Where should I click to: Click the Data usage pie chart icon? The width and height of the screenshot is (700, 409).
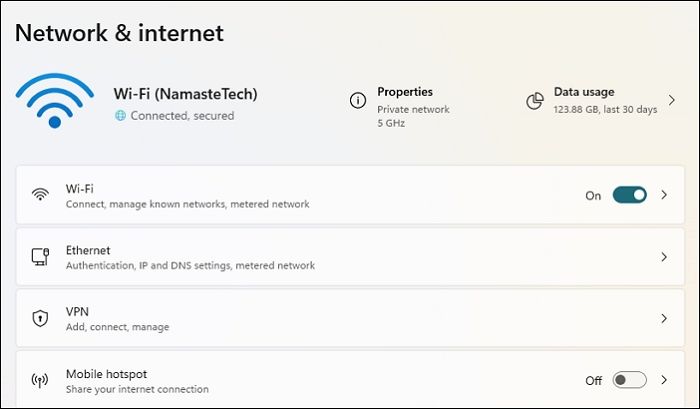[x=535, y=100]
